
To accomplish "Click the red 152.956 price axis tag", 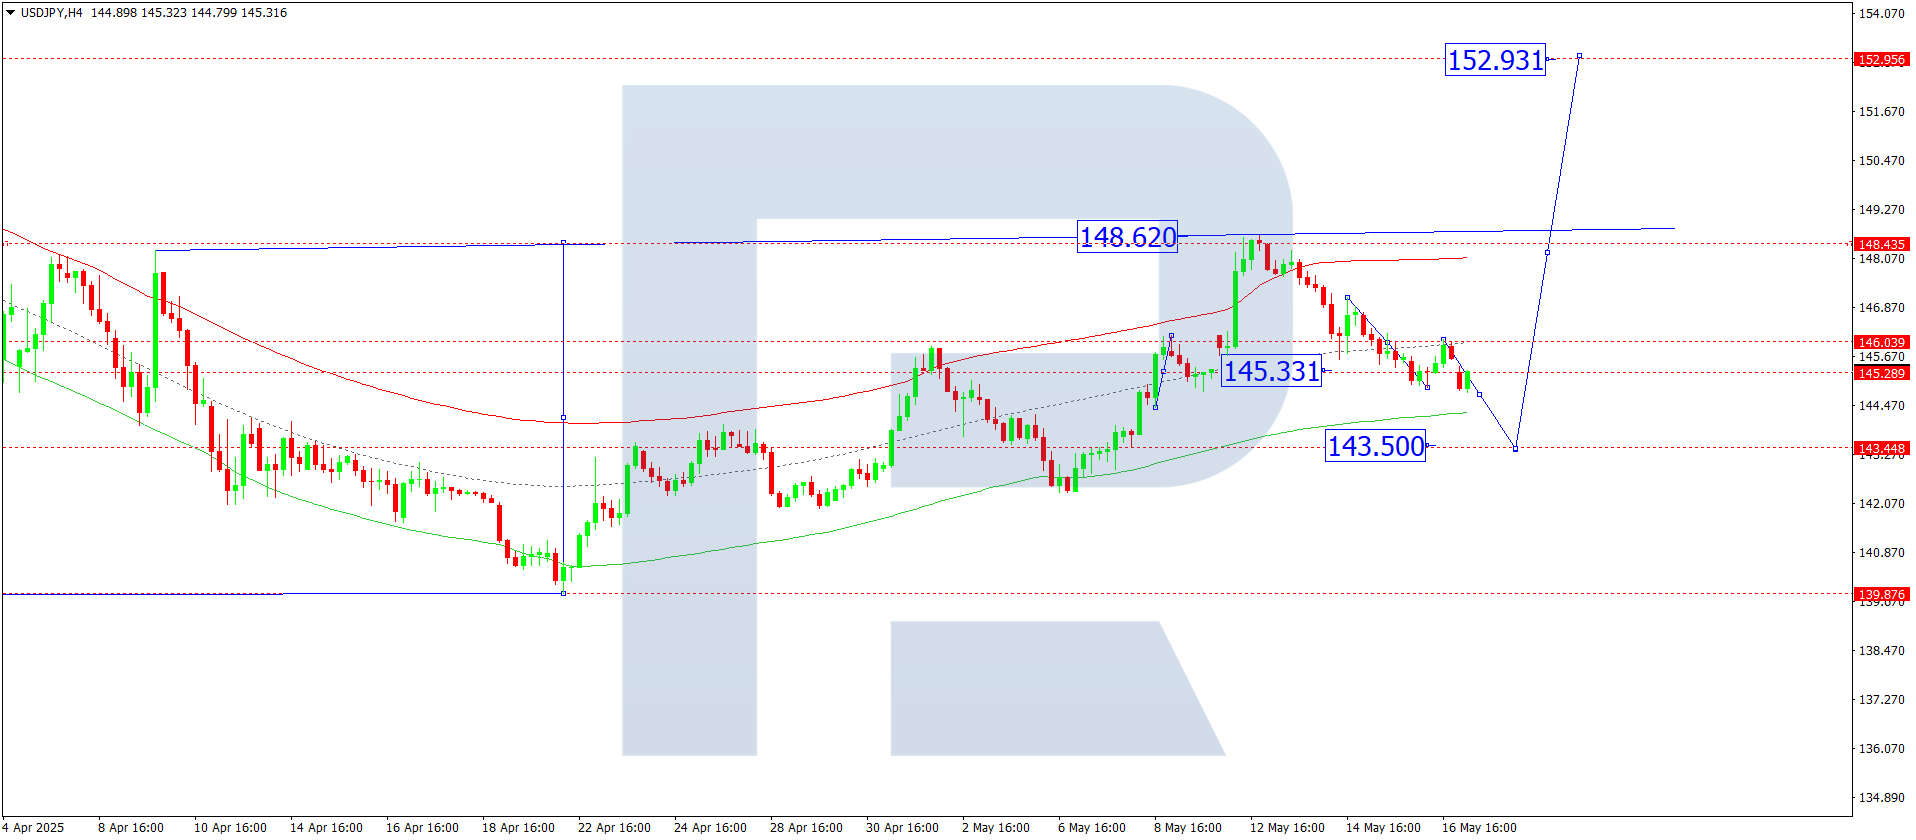I will (1881, 60).
